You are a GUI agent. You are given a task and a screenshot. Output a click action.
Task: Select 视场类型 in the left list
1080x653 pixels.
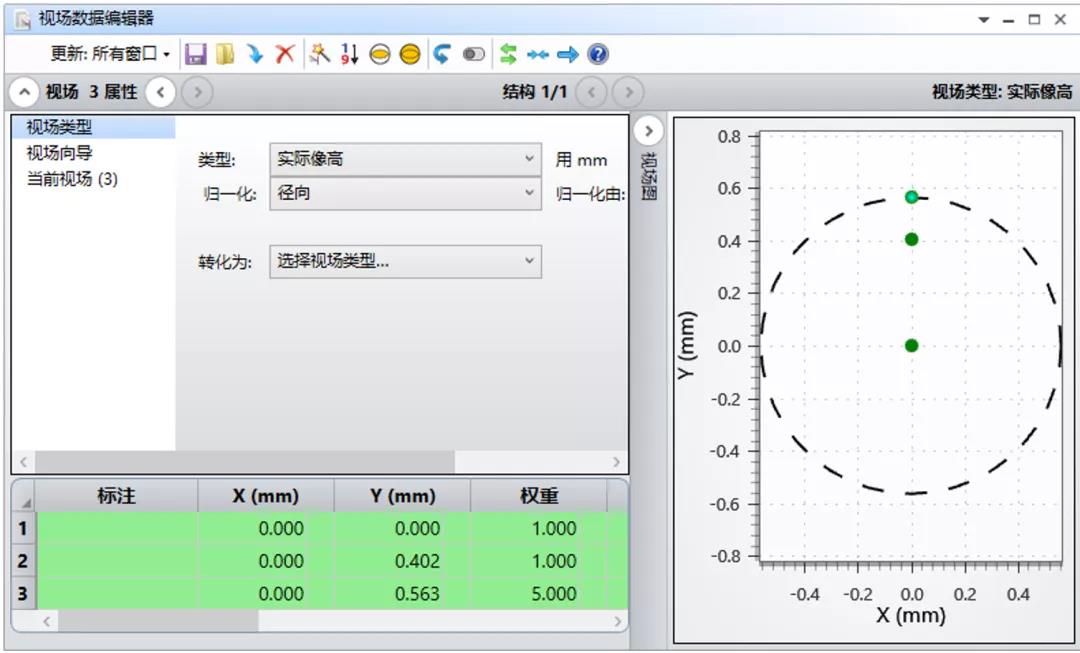(x=93, y=127)
